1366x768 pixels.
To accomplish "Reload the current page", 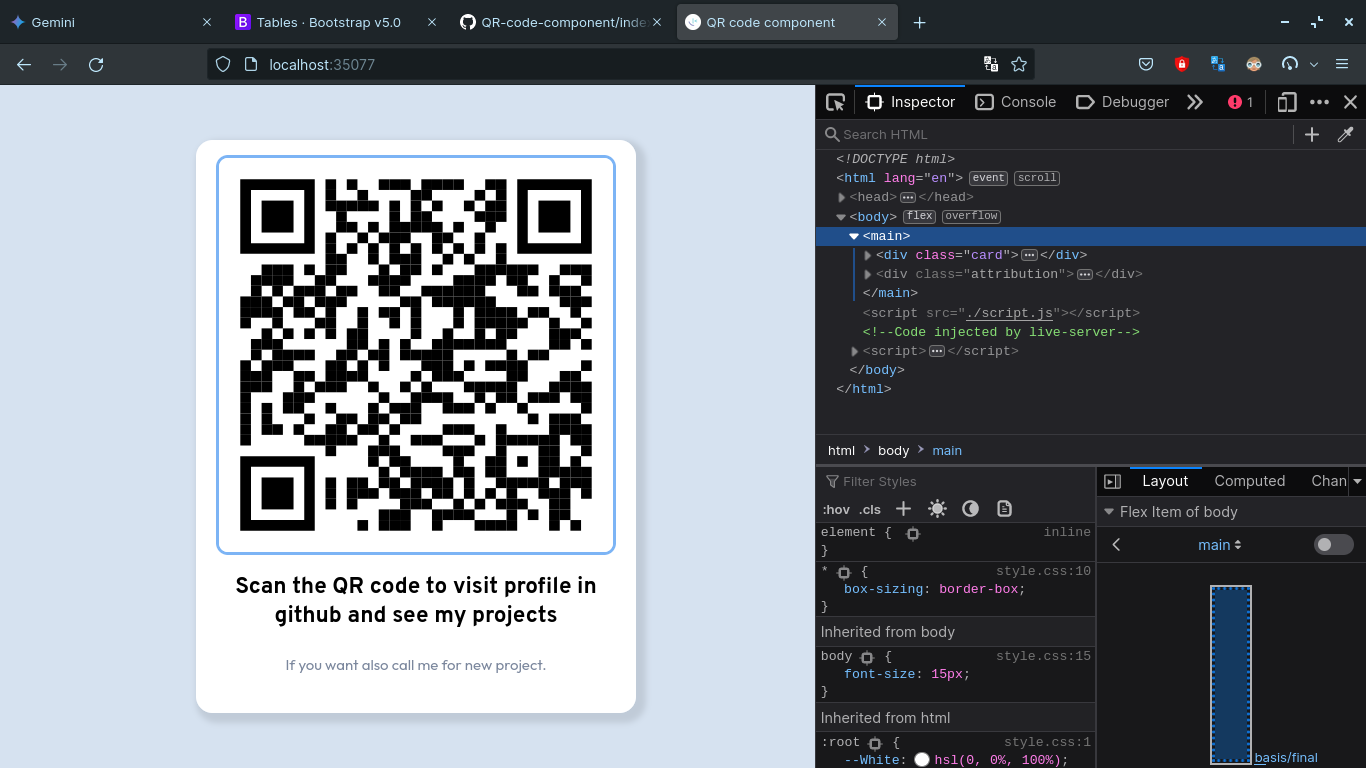I will click(x=96, y=64).
